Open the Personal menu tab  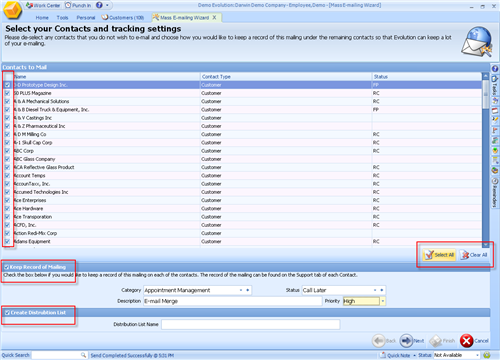point(86,18)
